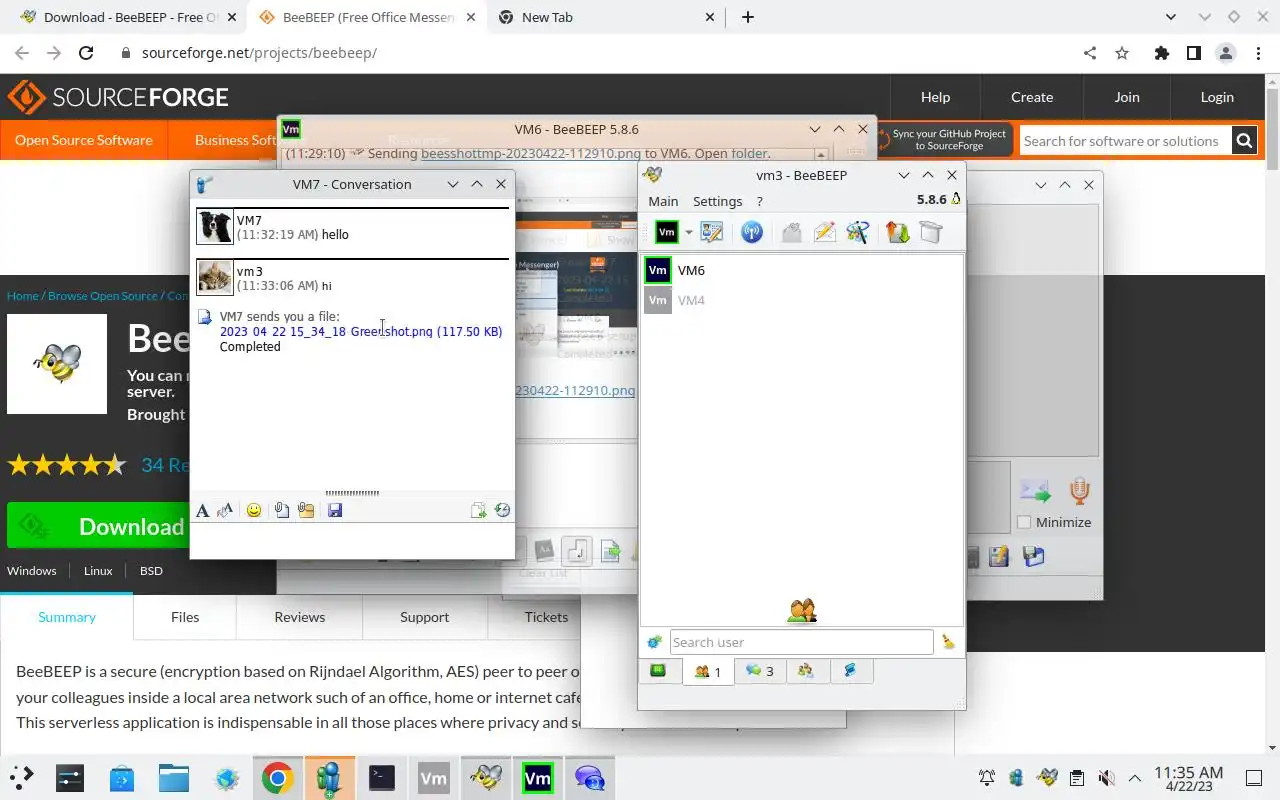Screen dimensions: 1280x800
Task: Open the Main menu in vm3 BeeBEEP
Action: pos(663,201)
